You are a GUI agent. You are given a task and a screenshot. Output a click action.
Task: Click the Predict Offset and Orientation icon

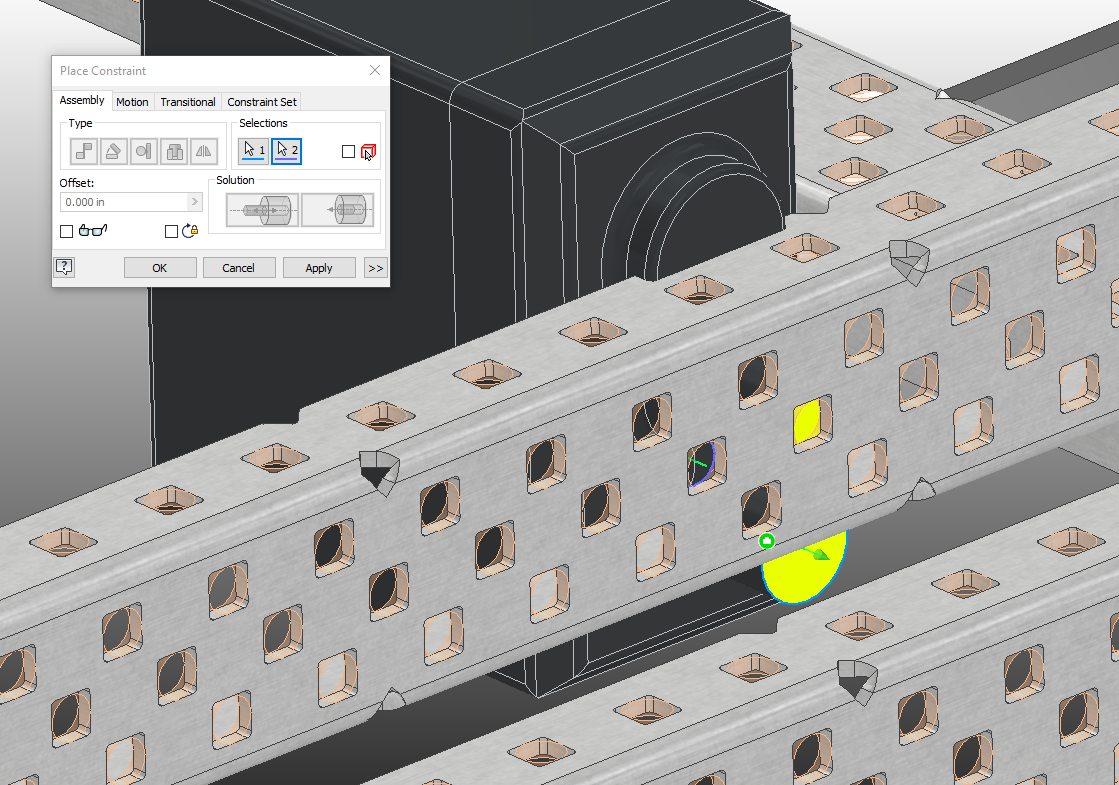coord(190,231)
